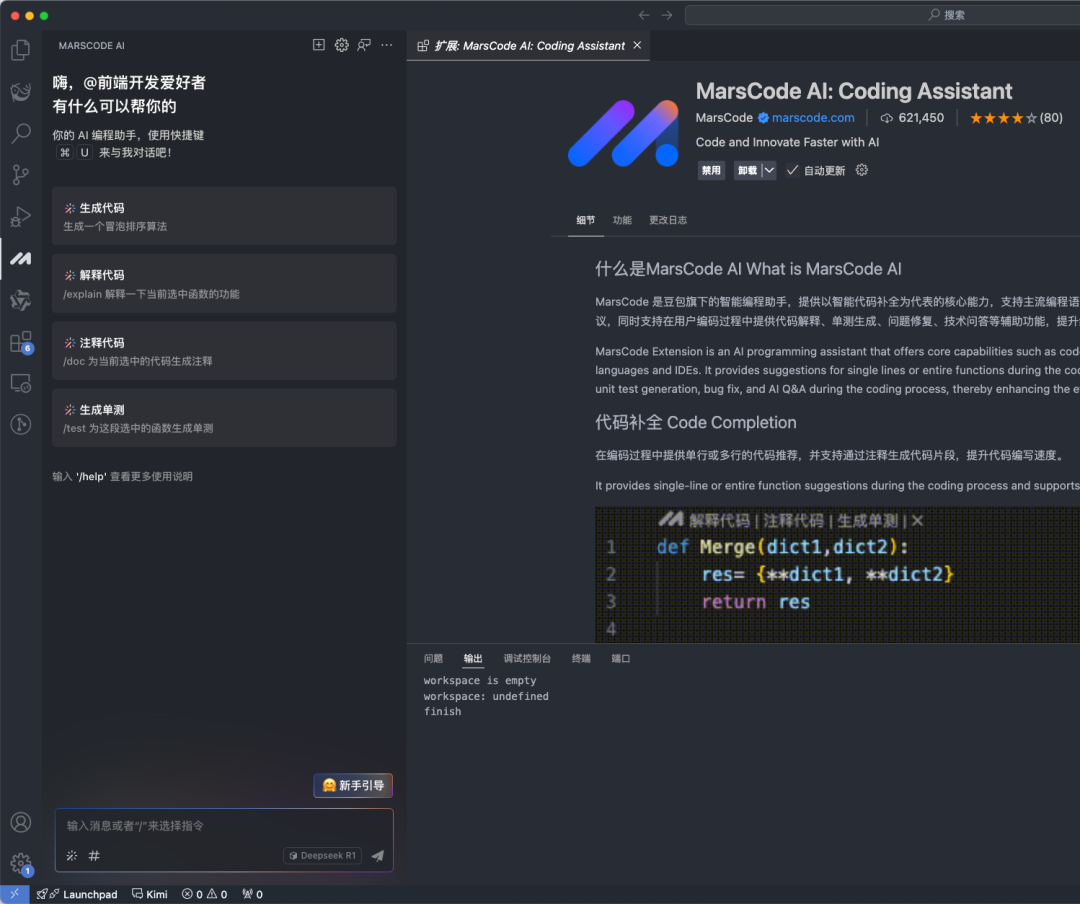The width and height of the screenshot is (1080, 904).
Task: Expand the 卸载 uninstall dropdown arrow
Action: 769,170
